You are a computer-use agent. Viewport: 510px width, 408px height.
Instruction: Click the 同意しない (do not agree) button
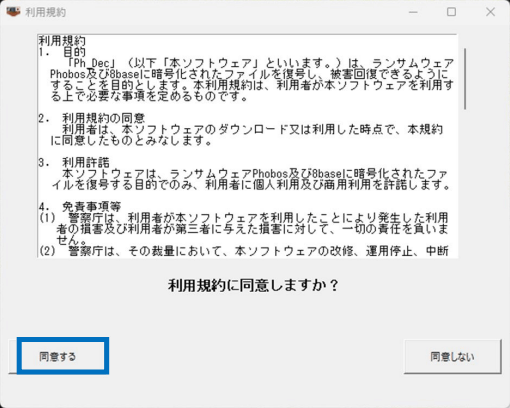pos(452,356)
